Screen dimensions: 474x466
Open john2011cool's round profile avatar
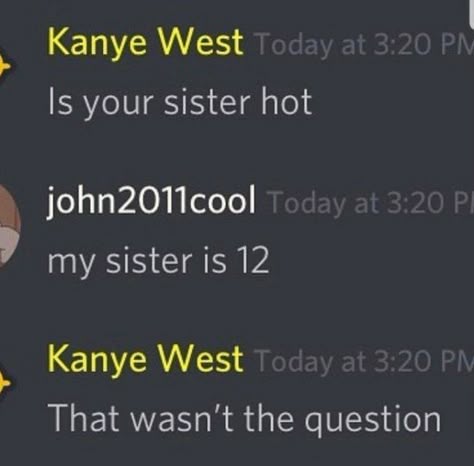click(10, 226)
